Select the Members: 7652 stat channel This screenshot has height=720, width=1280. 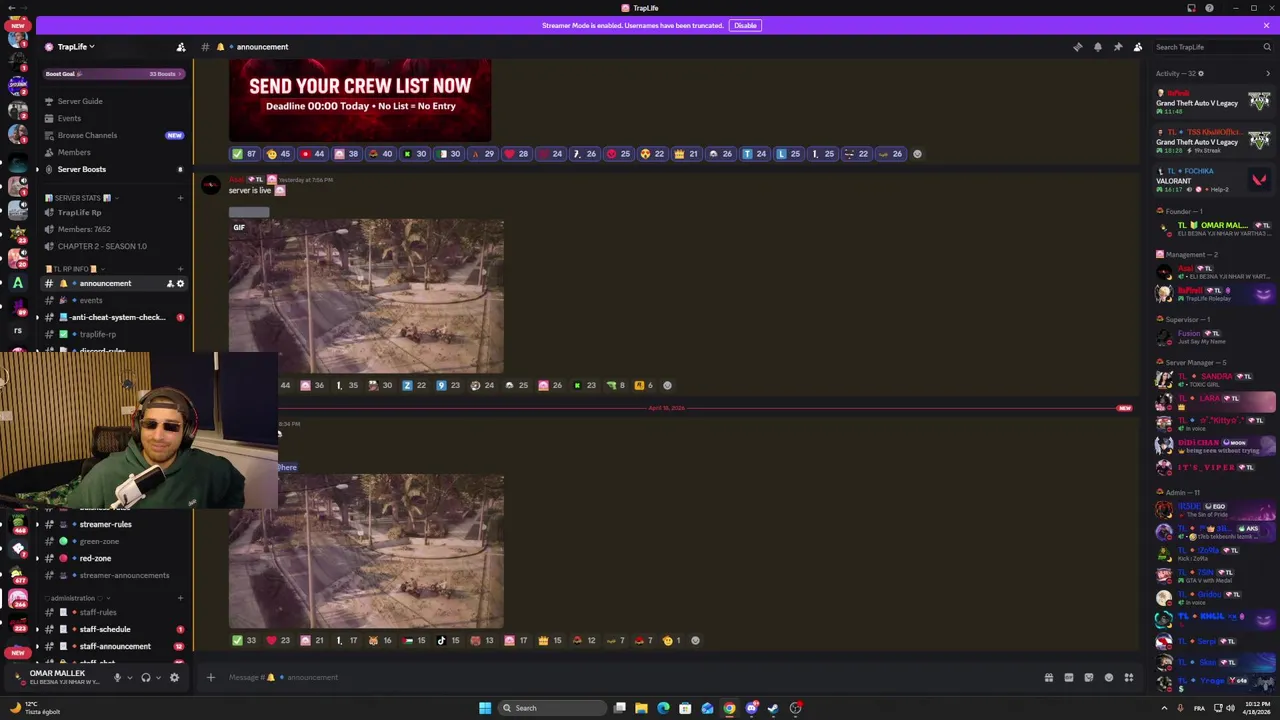click(84, 229)
